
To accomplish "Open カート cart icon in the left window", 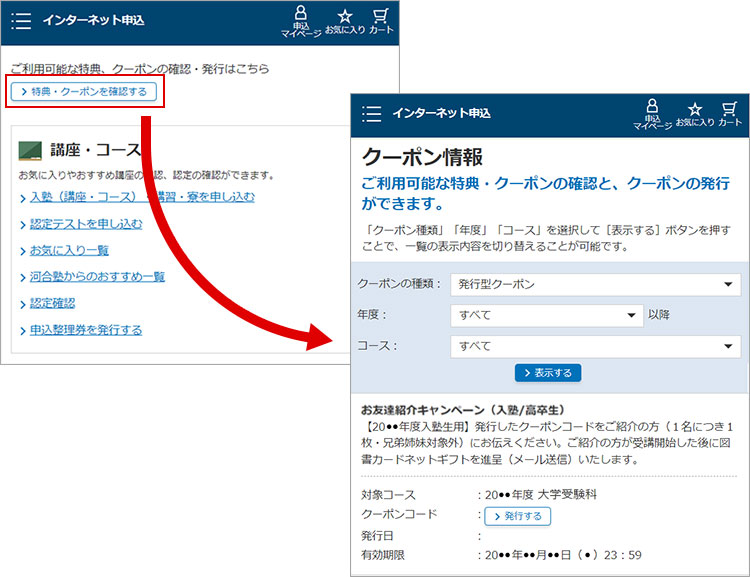I will tap(381, 22).
